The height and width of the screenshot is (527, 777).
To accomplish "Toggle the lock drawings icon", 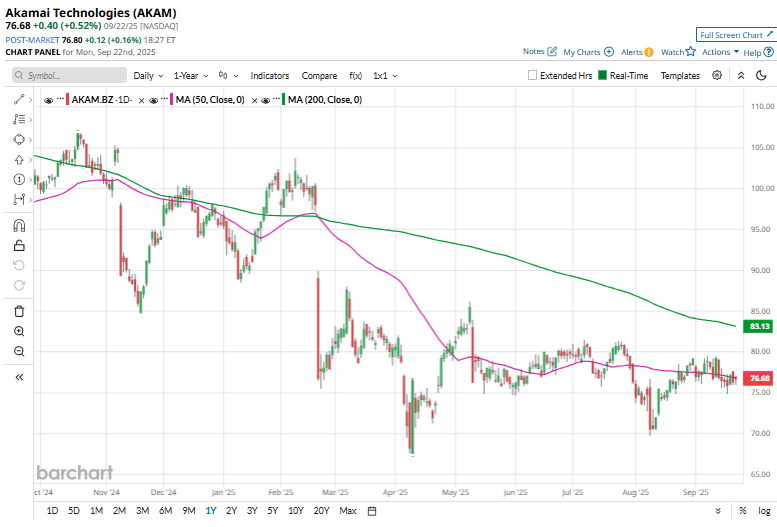I will point(19,245).
